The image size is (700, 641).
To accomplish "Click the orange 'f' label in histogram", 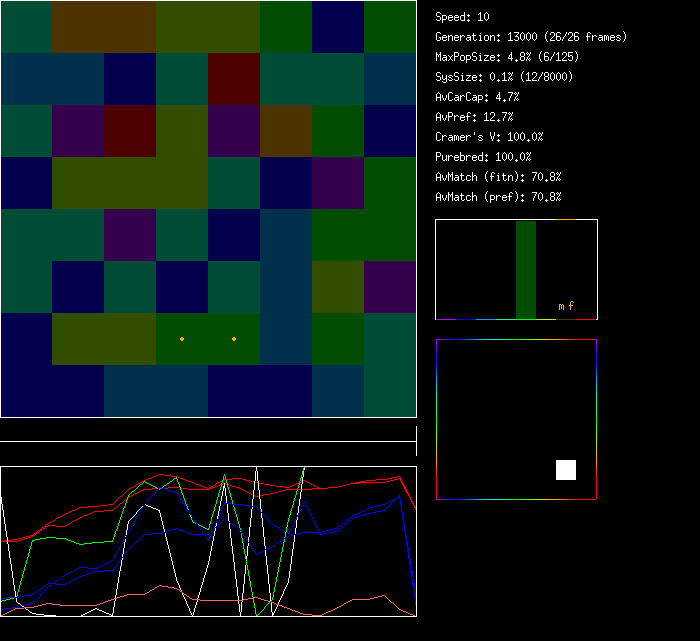I will click(x=571, y=306).
